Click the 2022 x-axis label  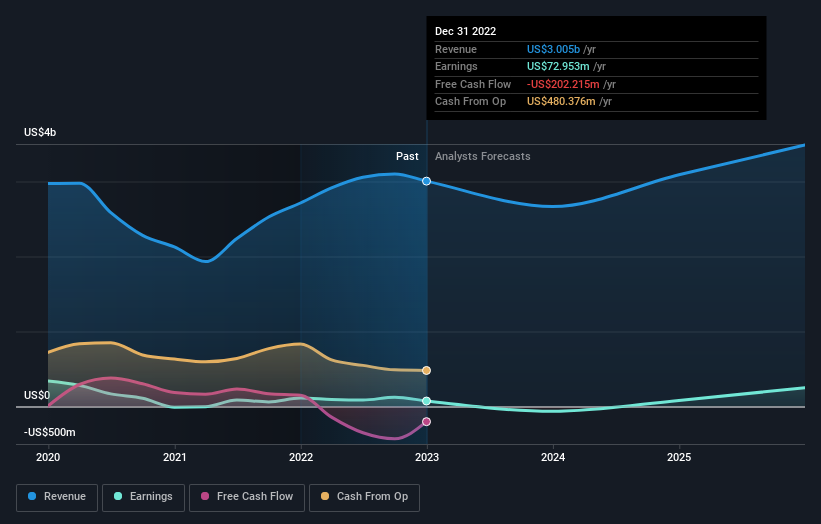tap(301, 458)
